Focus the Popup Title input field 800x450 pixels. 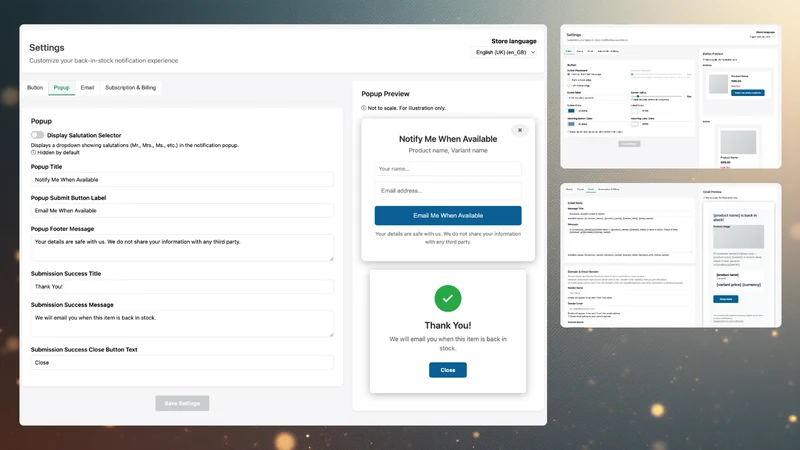coord(182,180)
